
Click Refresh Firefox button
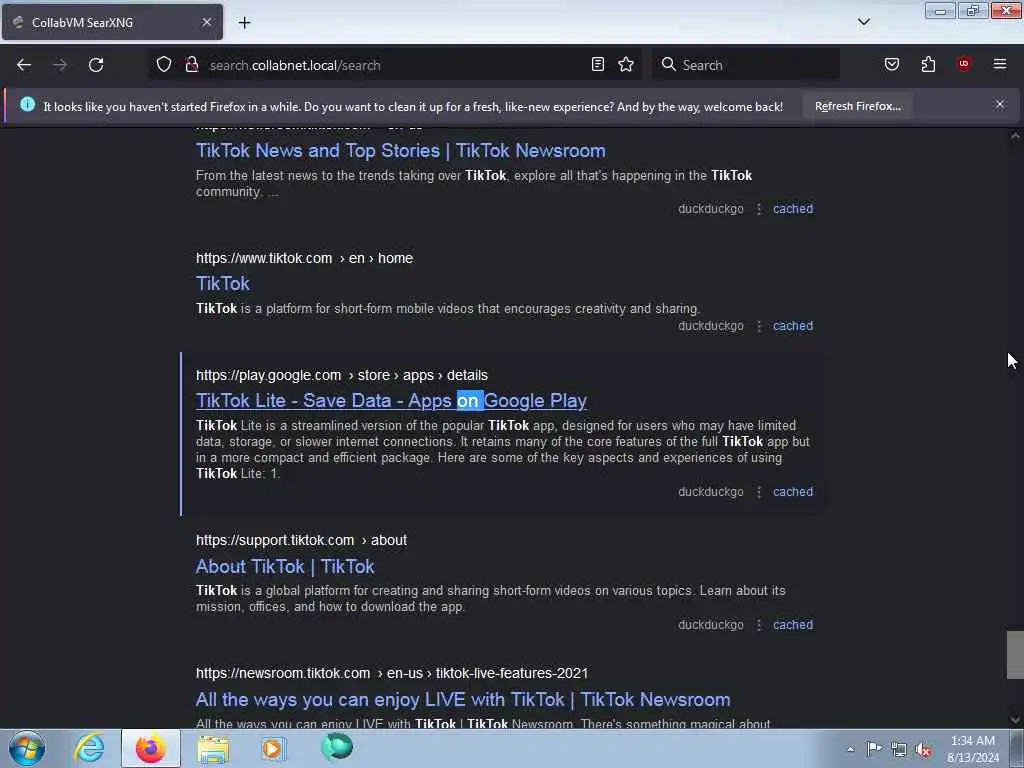pyautogui.click(x=857, y=106)
